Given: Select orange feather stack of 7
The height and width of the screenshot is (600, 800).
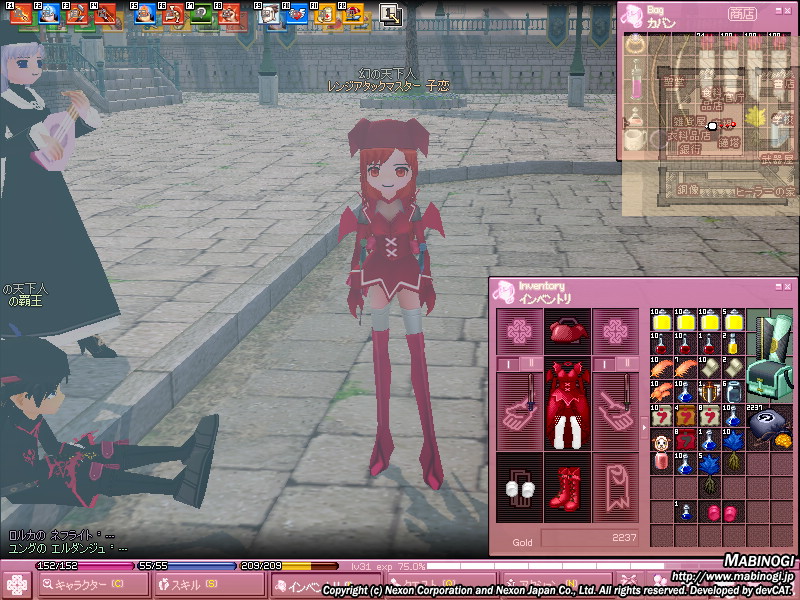Looking at the screenshot, I should point(685,368).
